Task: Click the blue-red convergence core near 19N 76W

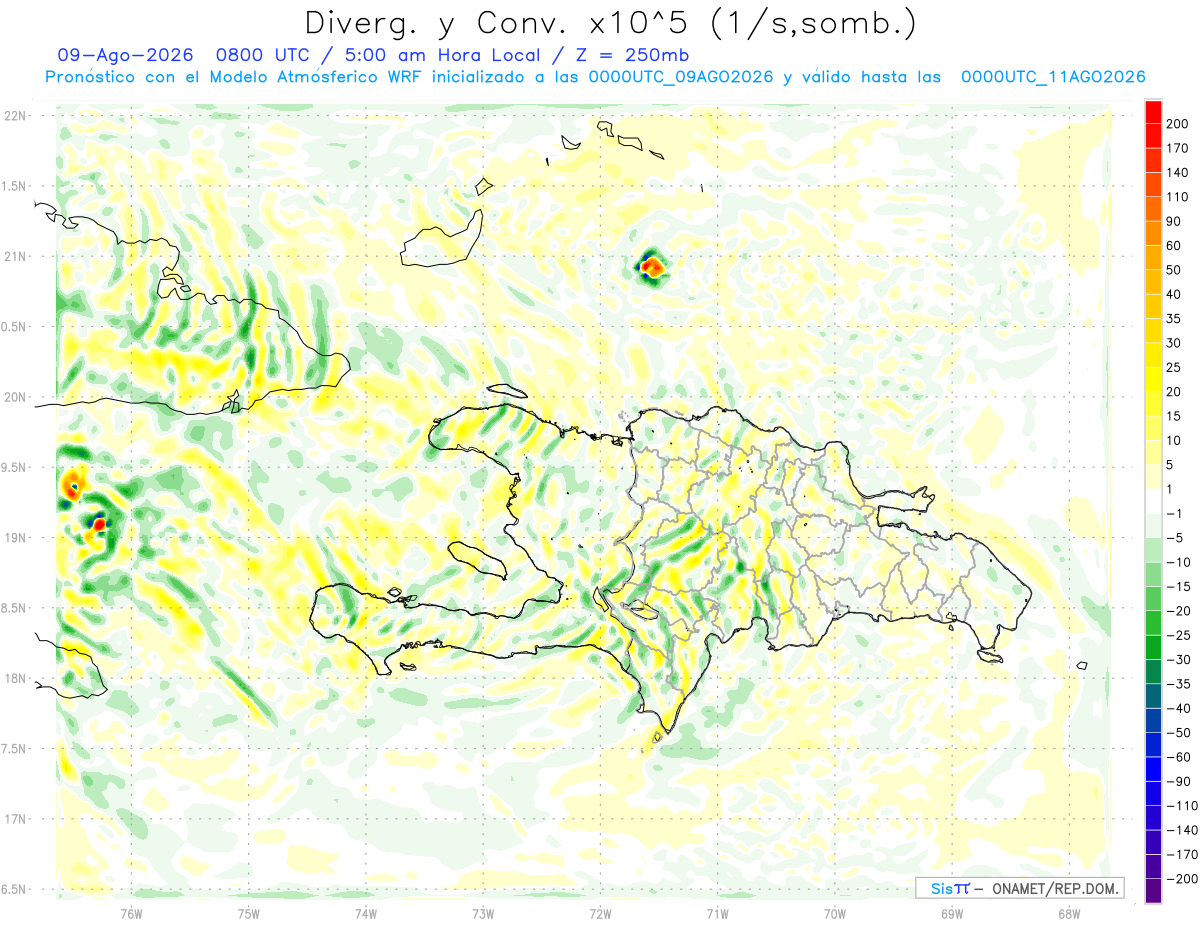Action: tap(98, 522)
